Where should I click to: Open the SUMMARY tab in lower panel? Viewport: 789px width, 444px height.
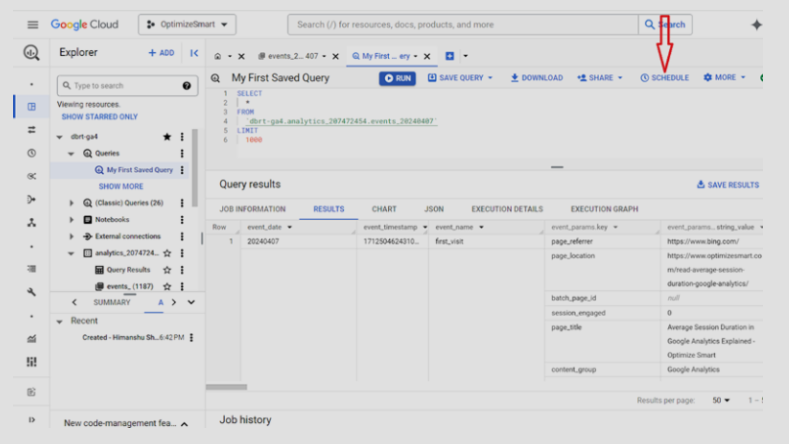coord(112,303)
